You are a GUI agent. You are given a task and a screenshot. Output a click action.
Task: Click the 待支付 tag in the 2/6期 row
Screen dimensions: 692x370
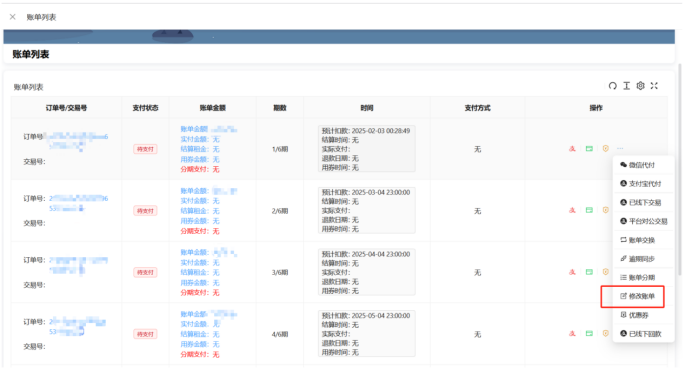145,211
